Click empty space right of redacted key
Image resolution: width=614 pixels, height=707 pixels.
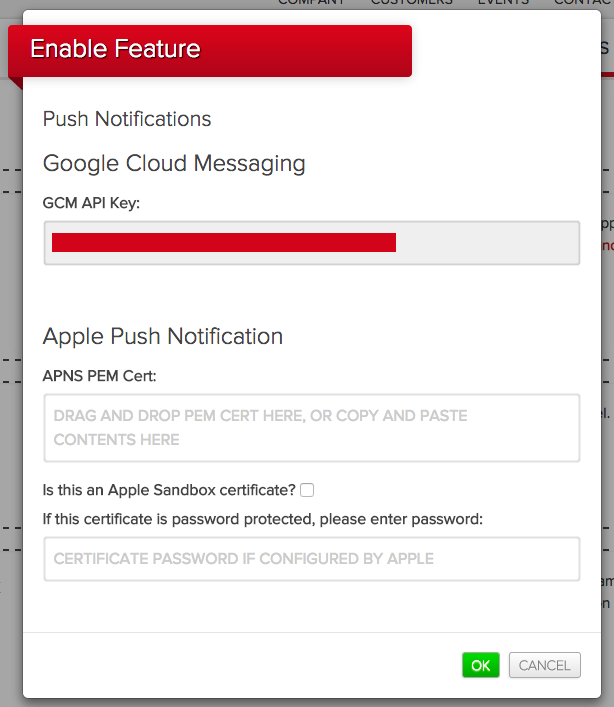point(487,243)
